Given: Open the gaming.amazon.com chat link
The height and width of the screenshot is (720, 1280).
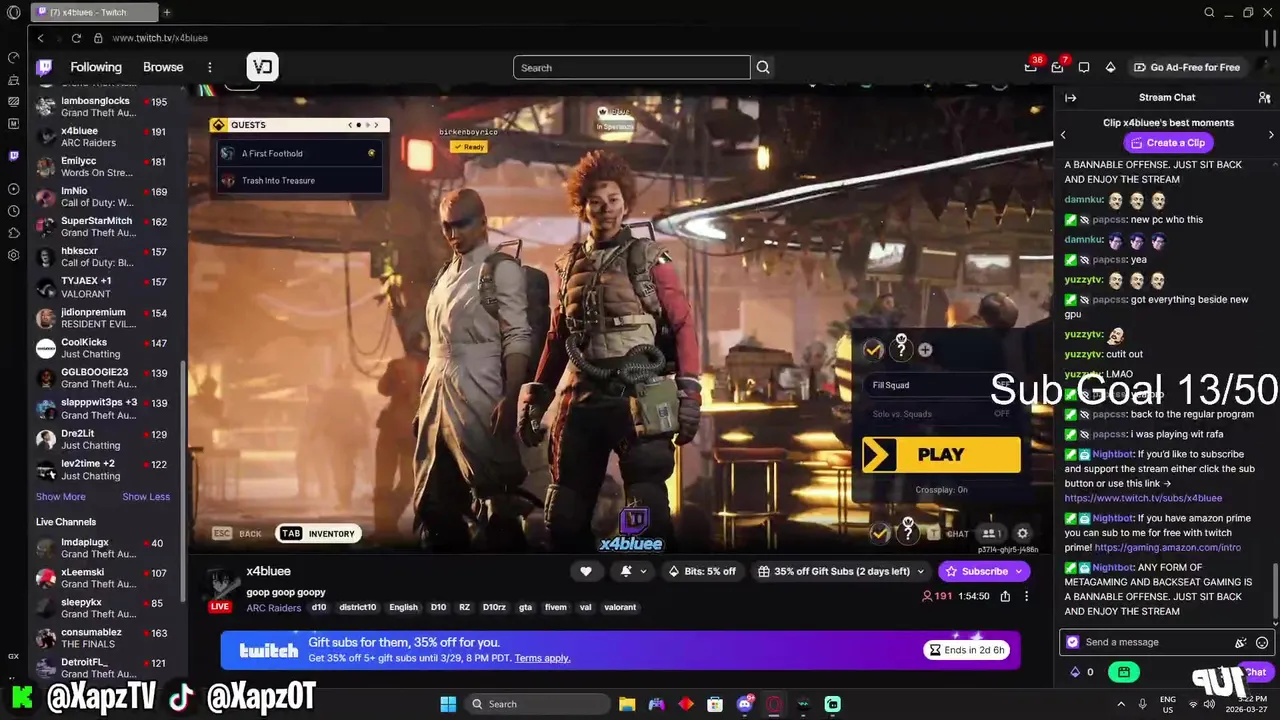Looking at the screenshot, I should pos(1168,548).
